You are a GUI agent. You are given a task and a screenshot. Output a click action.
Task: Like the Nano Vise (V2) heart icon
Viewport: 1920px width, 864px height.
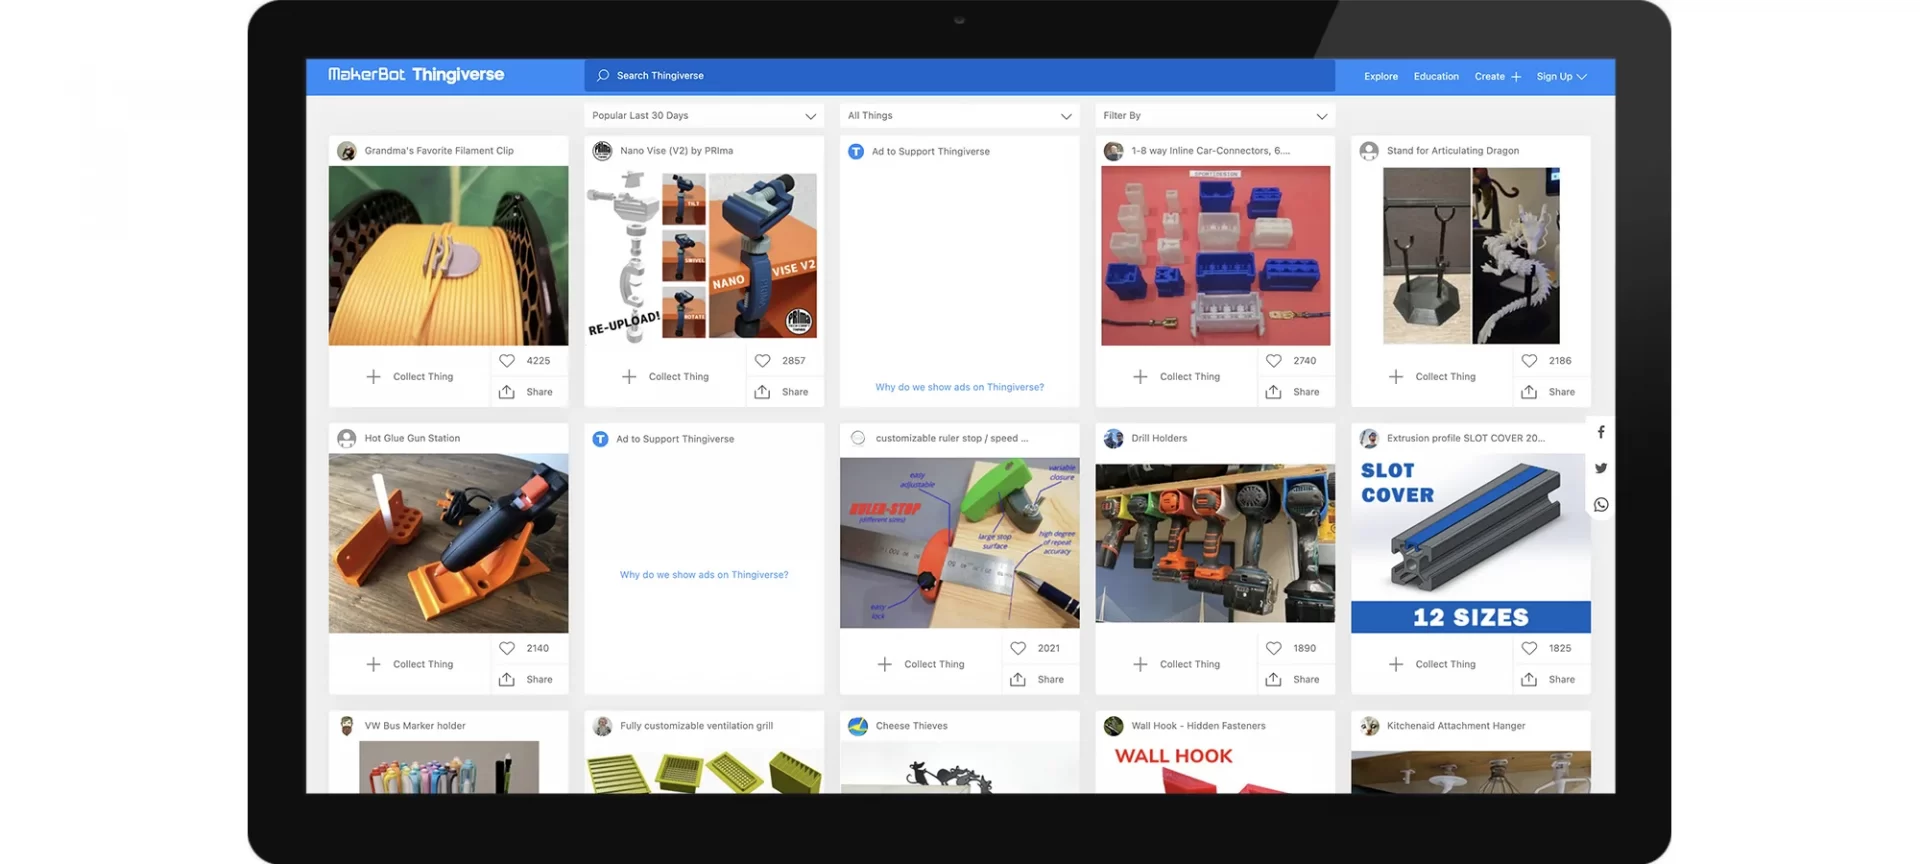point(763,361)
